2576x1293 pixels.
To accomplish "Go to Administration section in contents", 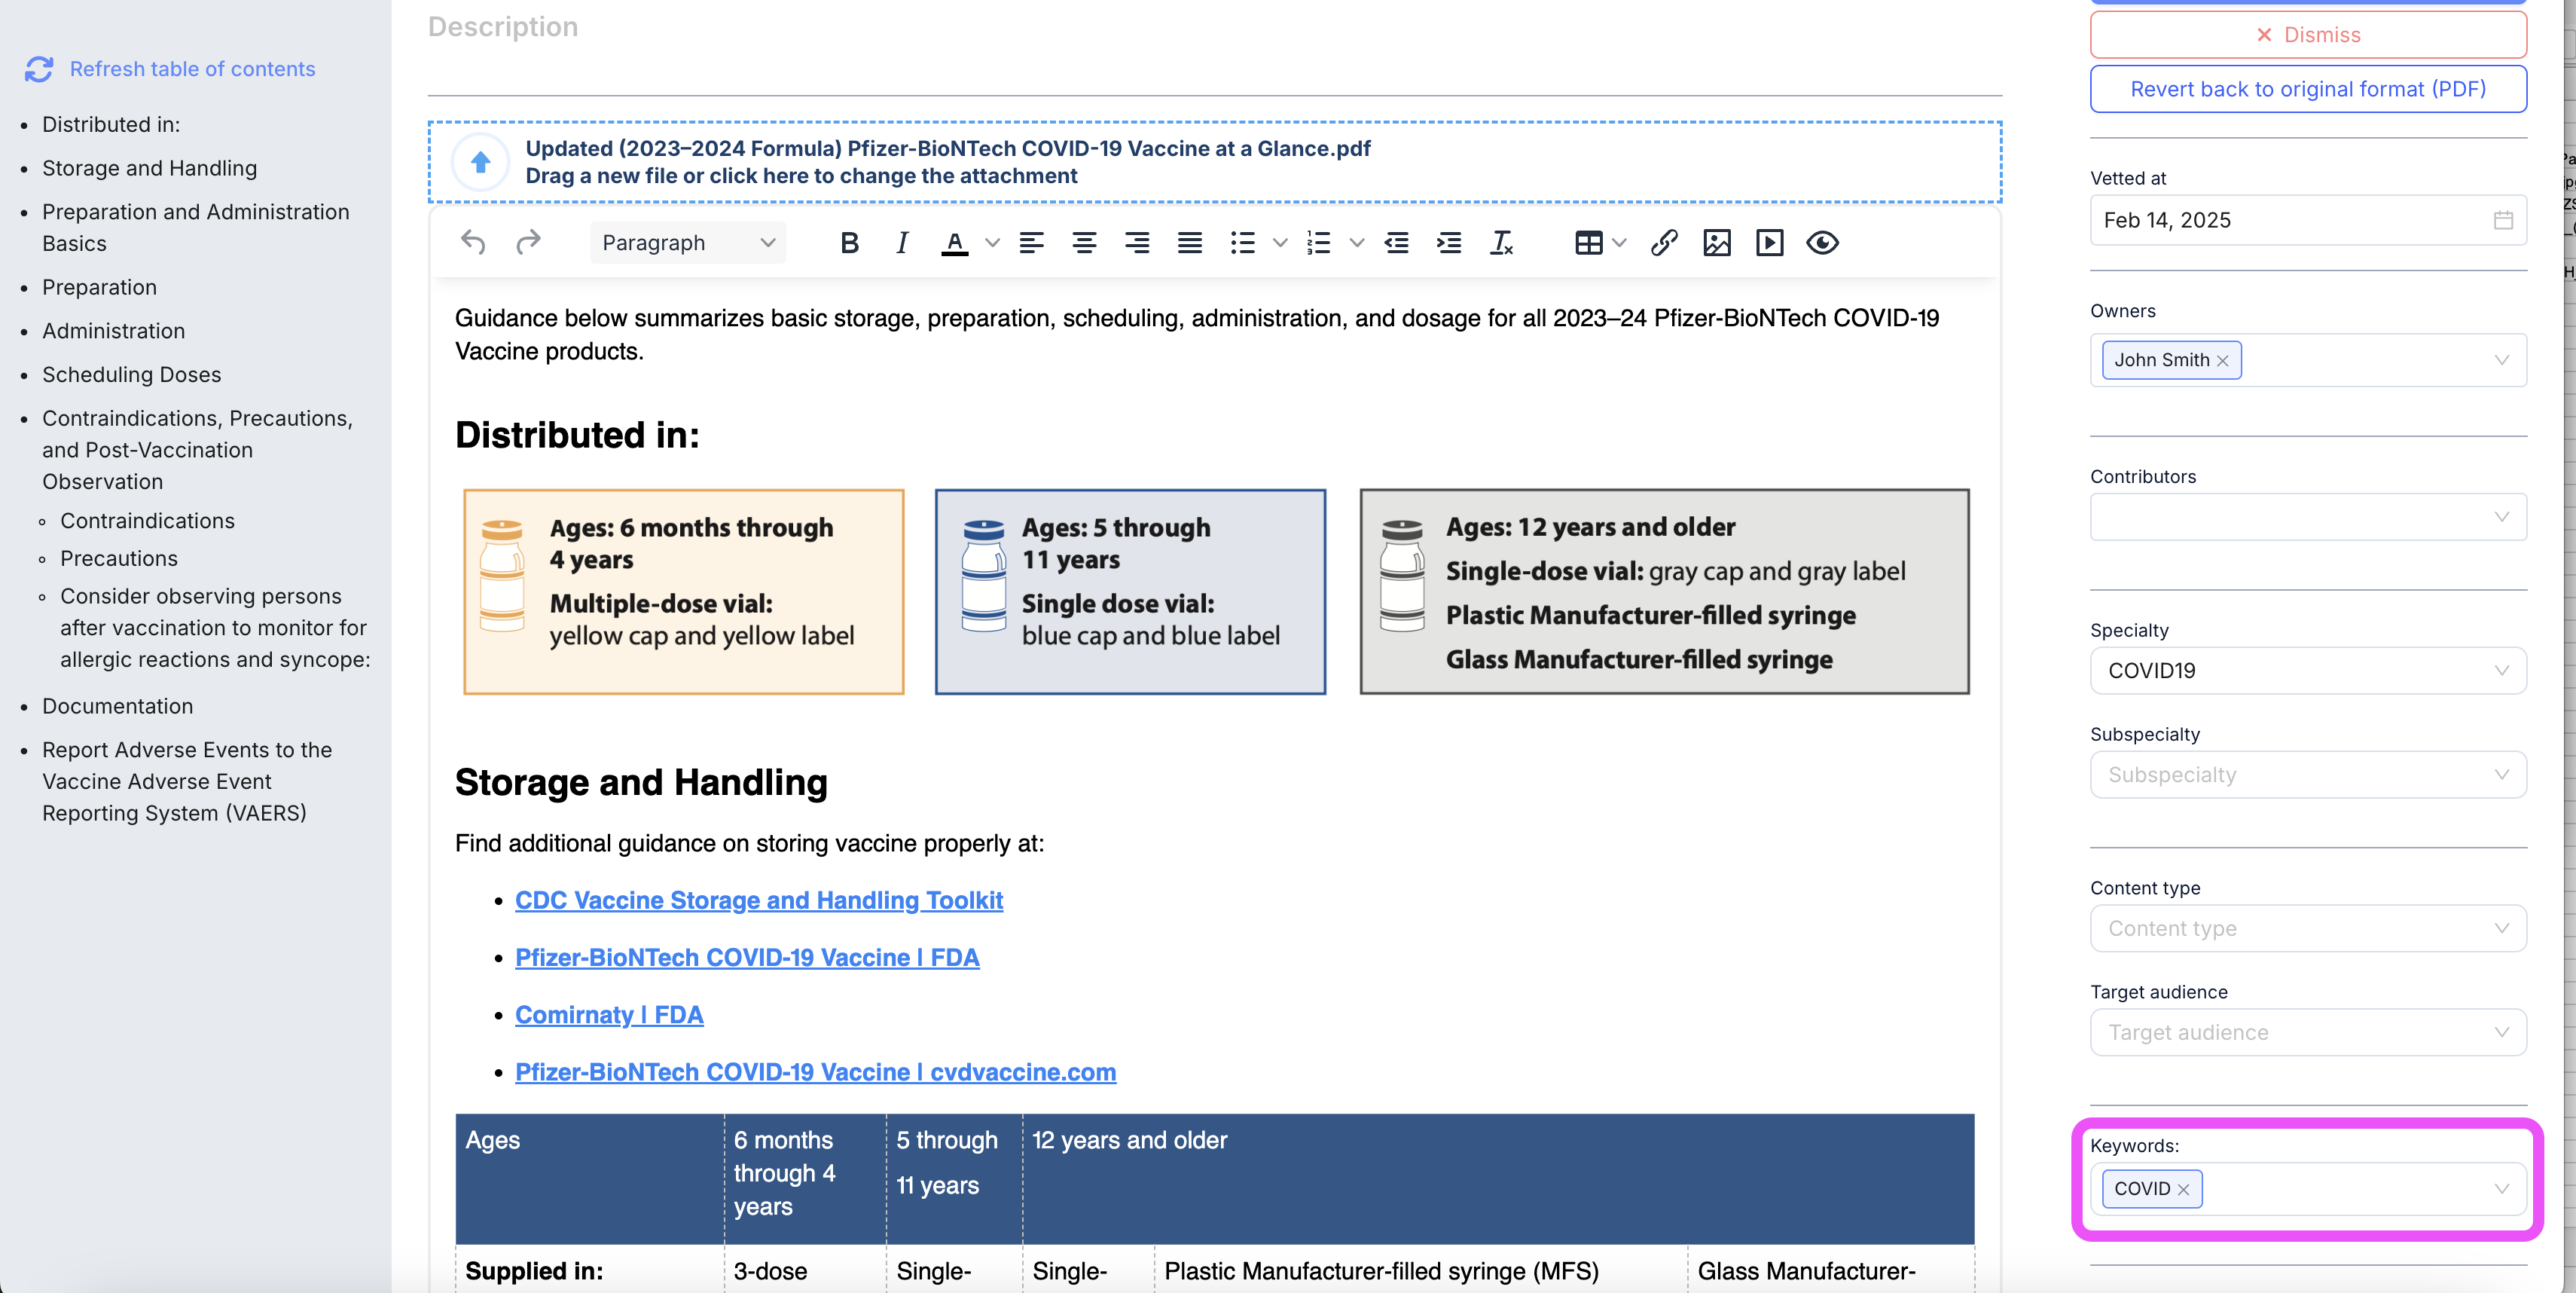I will point(113,331).
